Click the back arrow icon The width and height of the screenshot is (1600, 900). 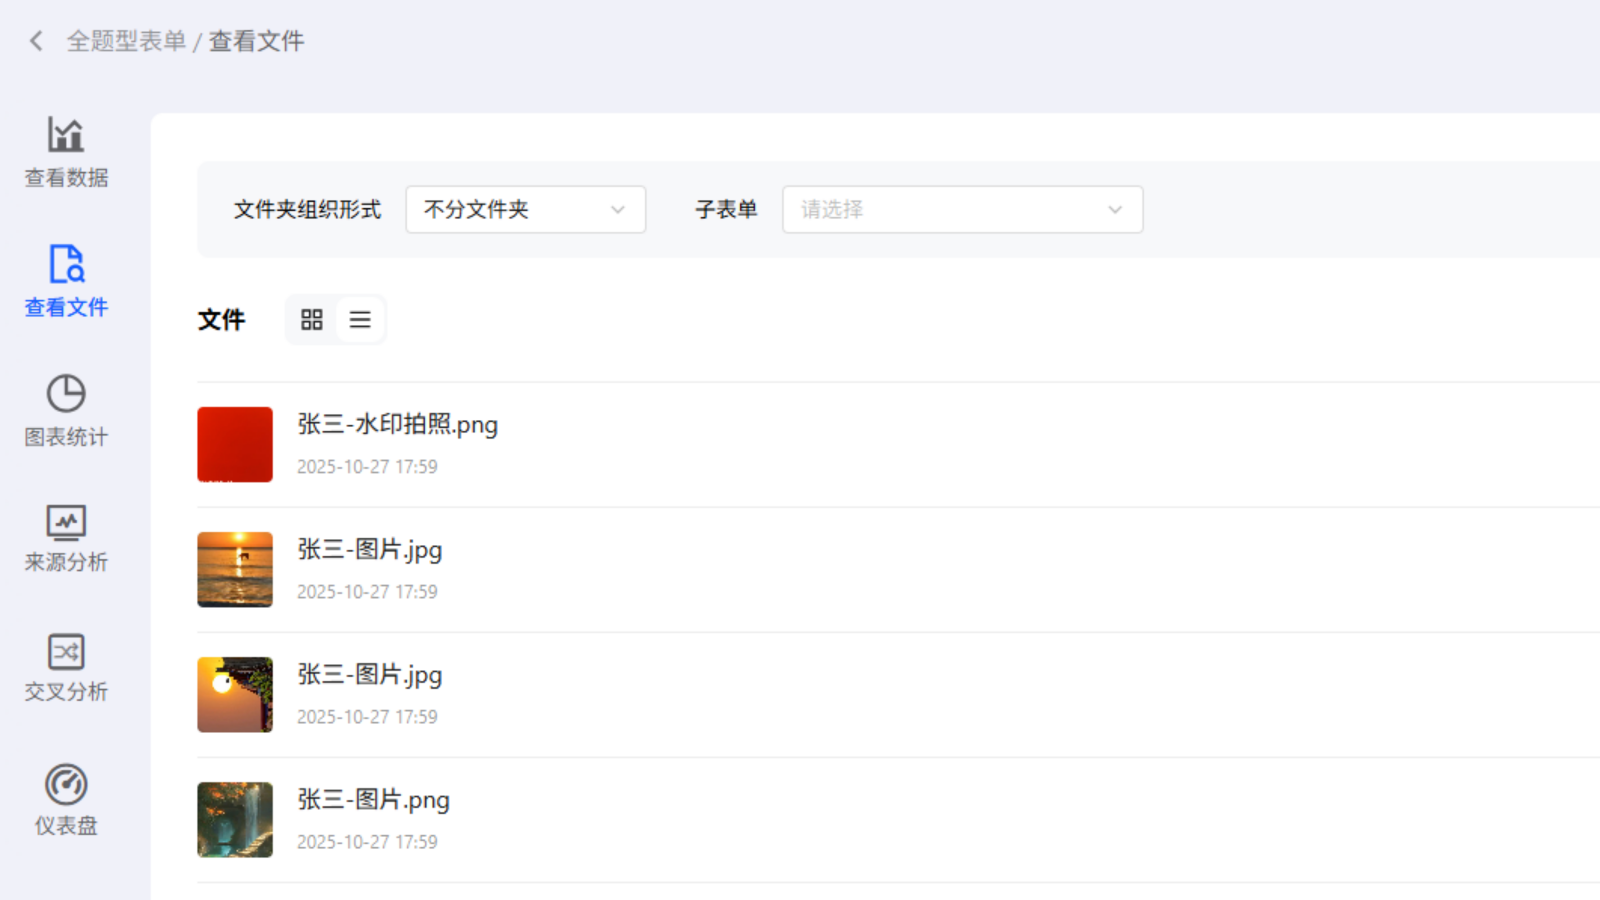coord(36,41)
